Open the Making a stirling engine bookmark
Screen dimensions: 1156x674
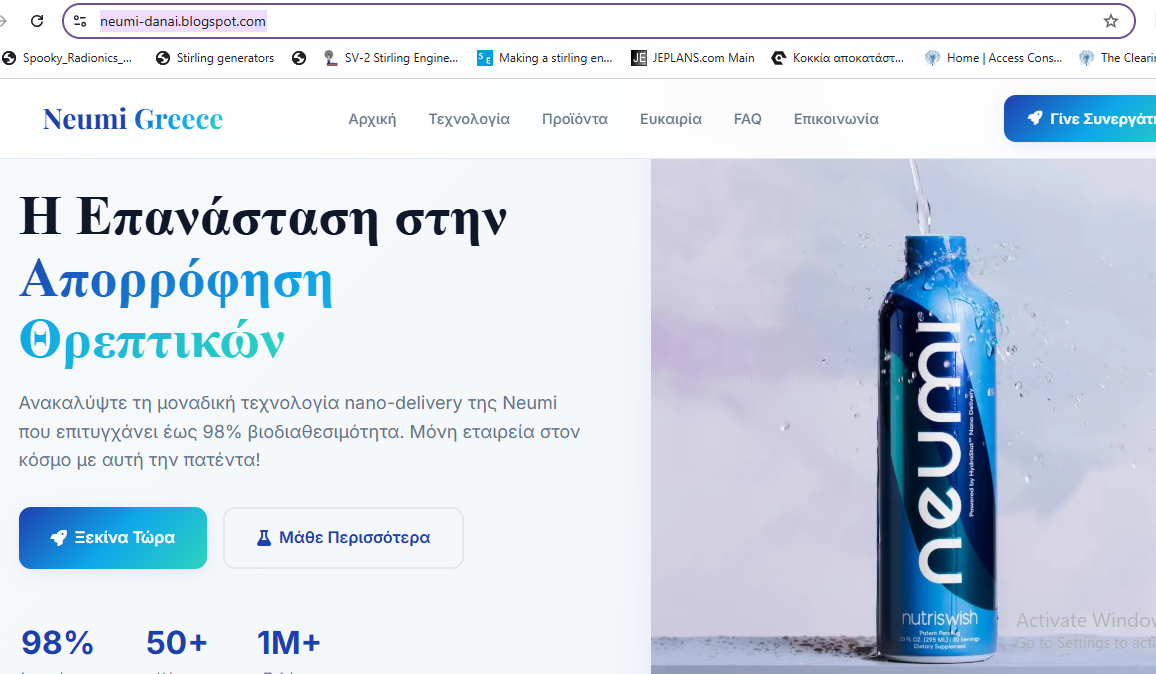[x=545, y=58]
